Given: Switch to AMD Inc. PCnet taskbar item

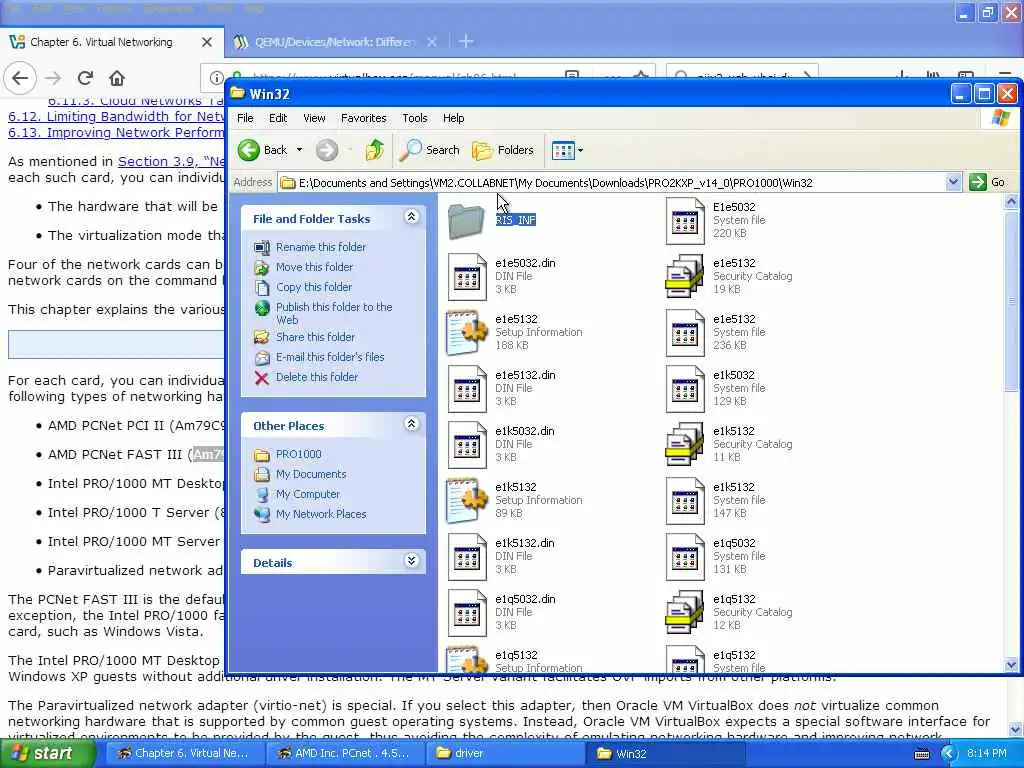Looking at the screenshot, I should (344, 753).
